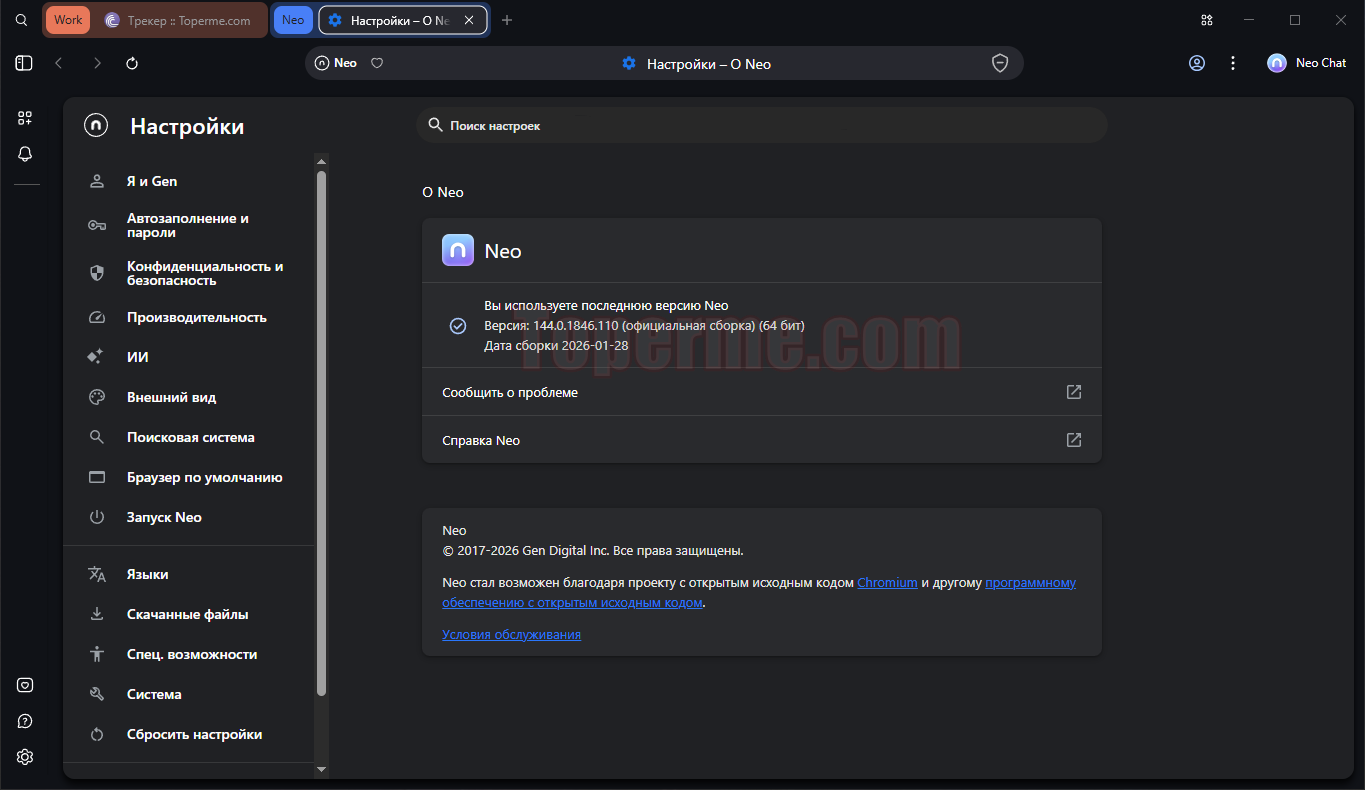
Task: Click the Neo app logo in the about card
Action: (458, 250)
